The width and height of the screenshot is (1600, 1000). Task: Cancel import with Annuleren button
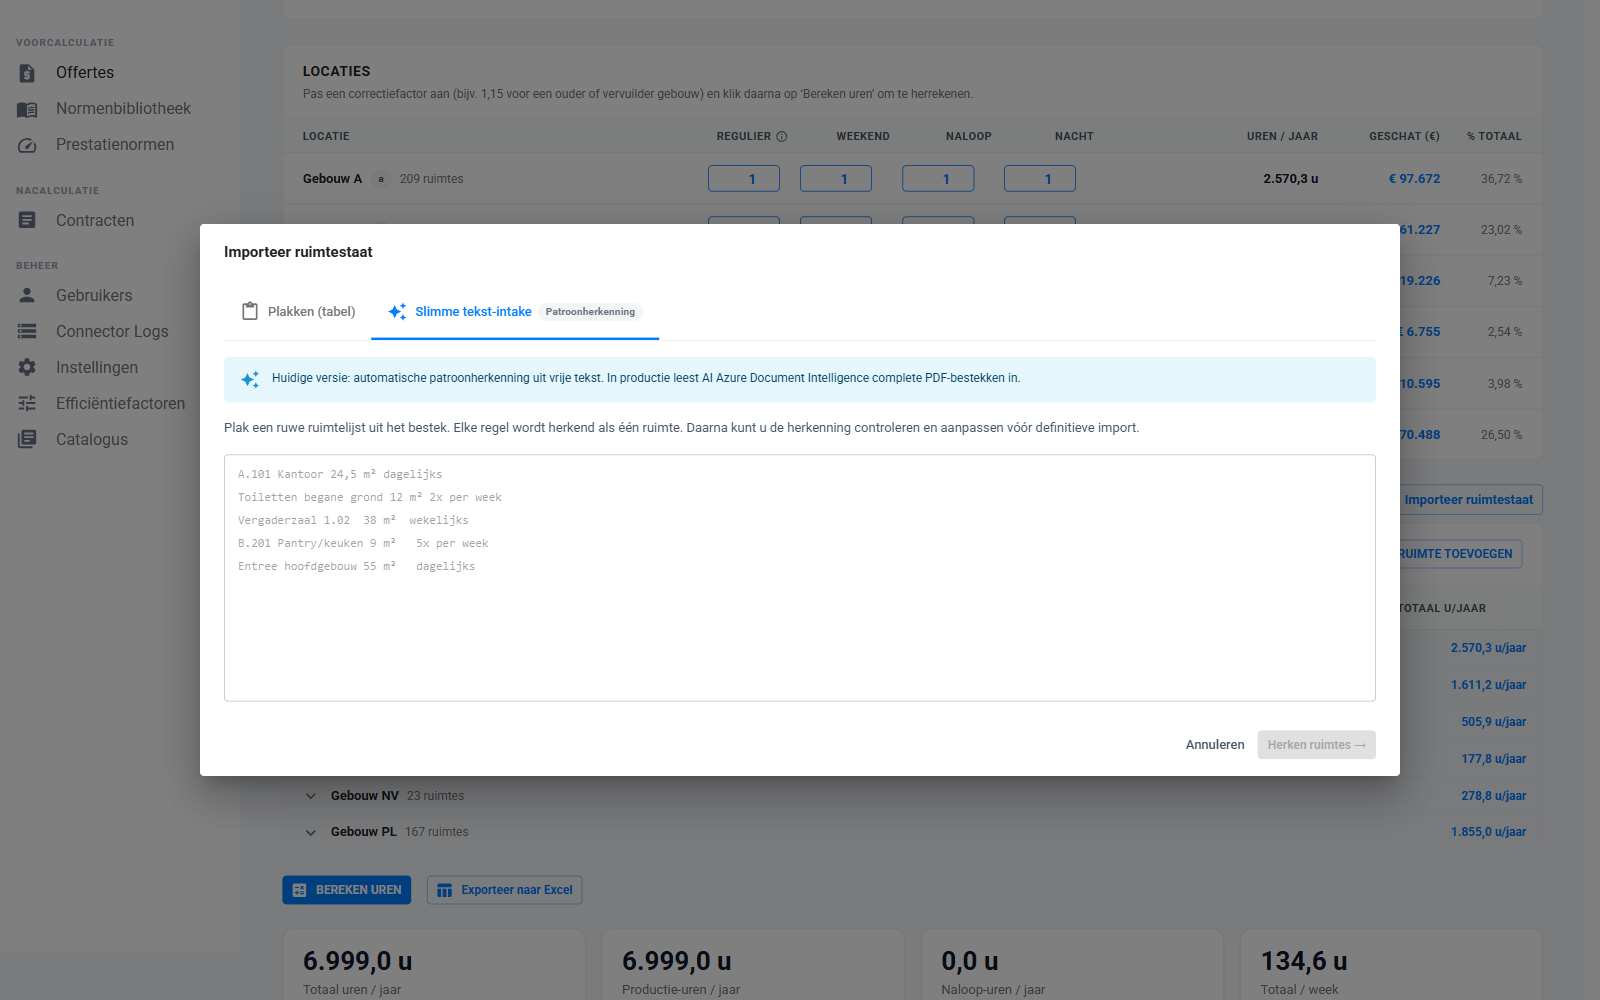[1215, 745]
